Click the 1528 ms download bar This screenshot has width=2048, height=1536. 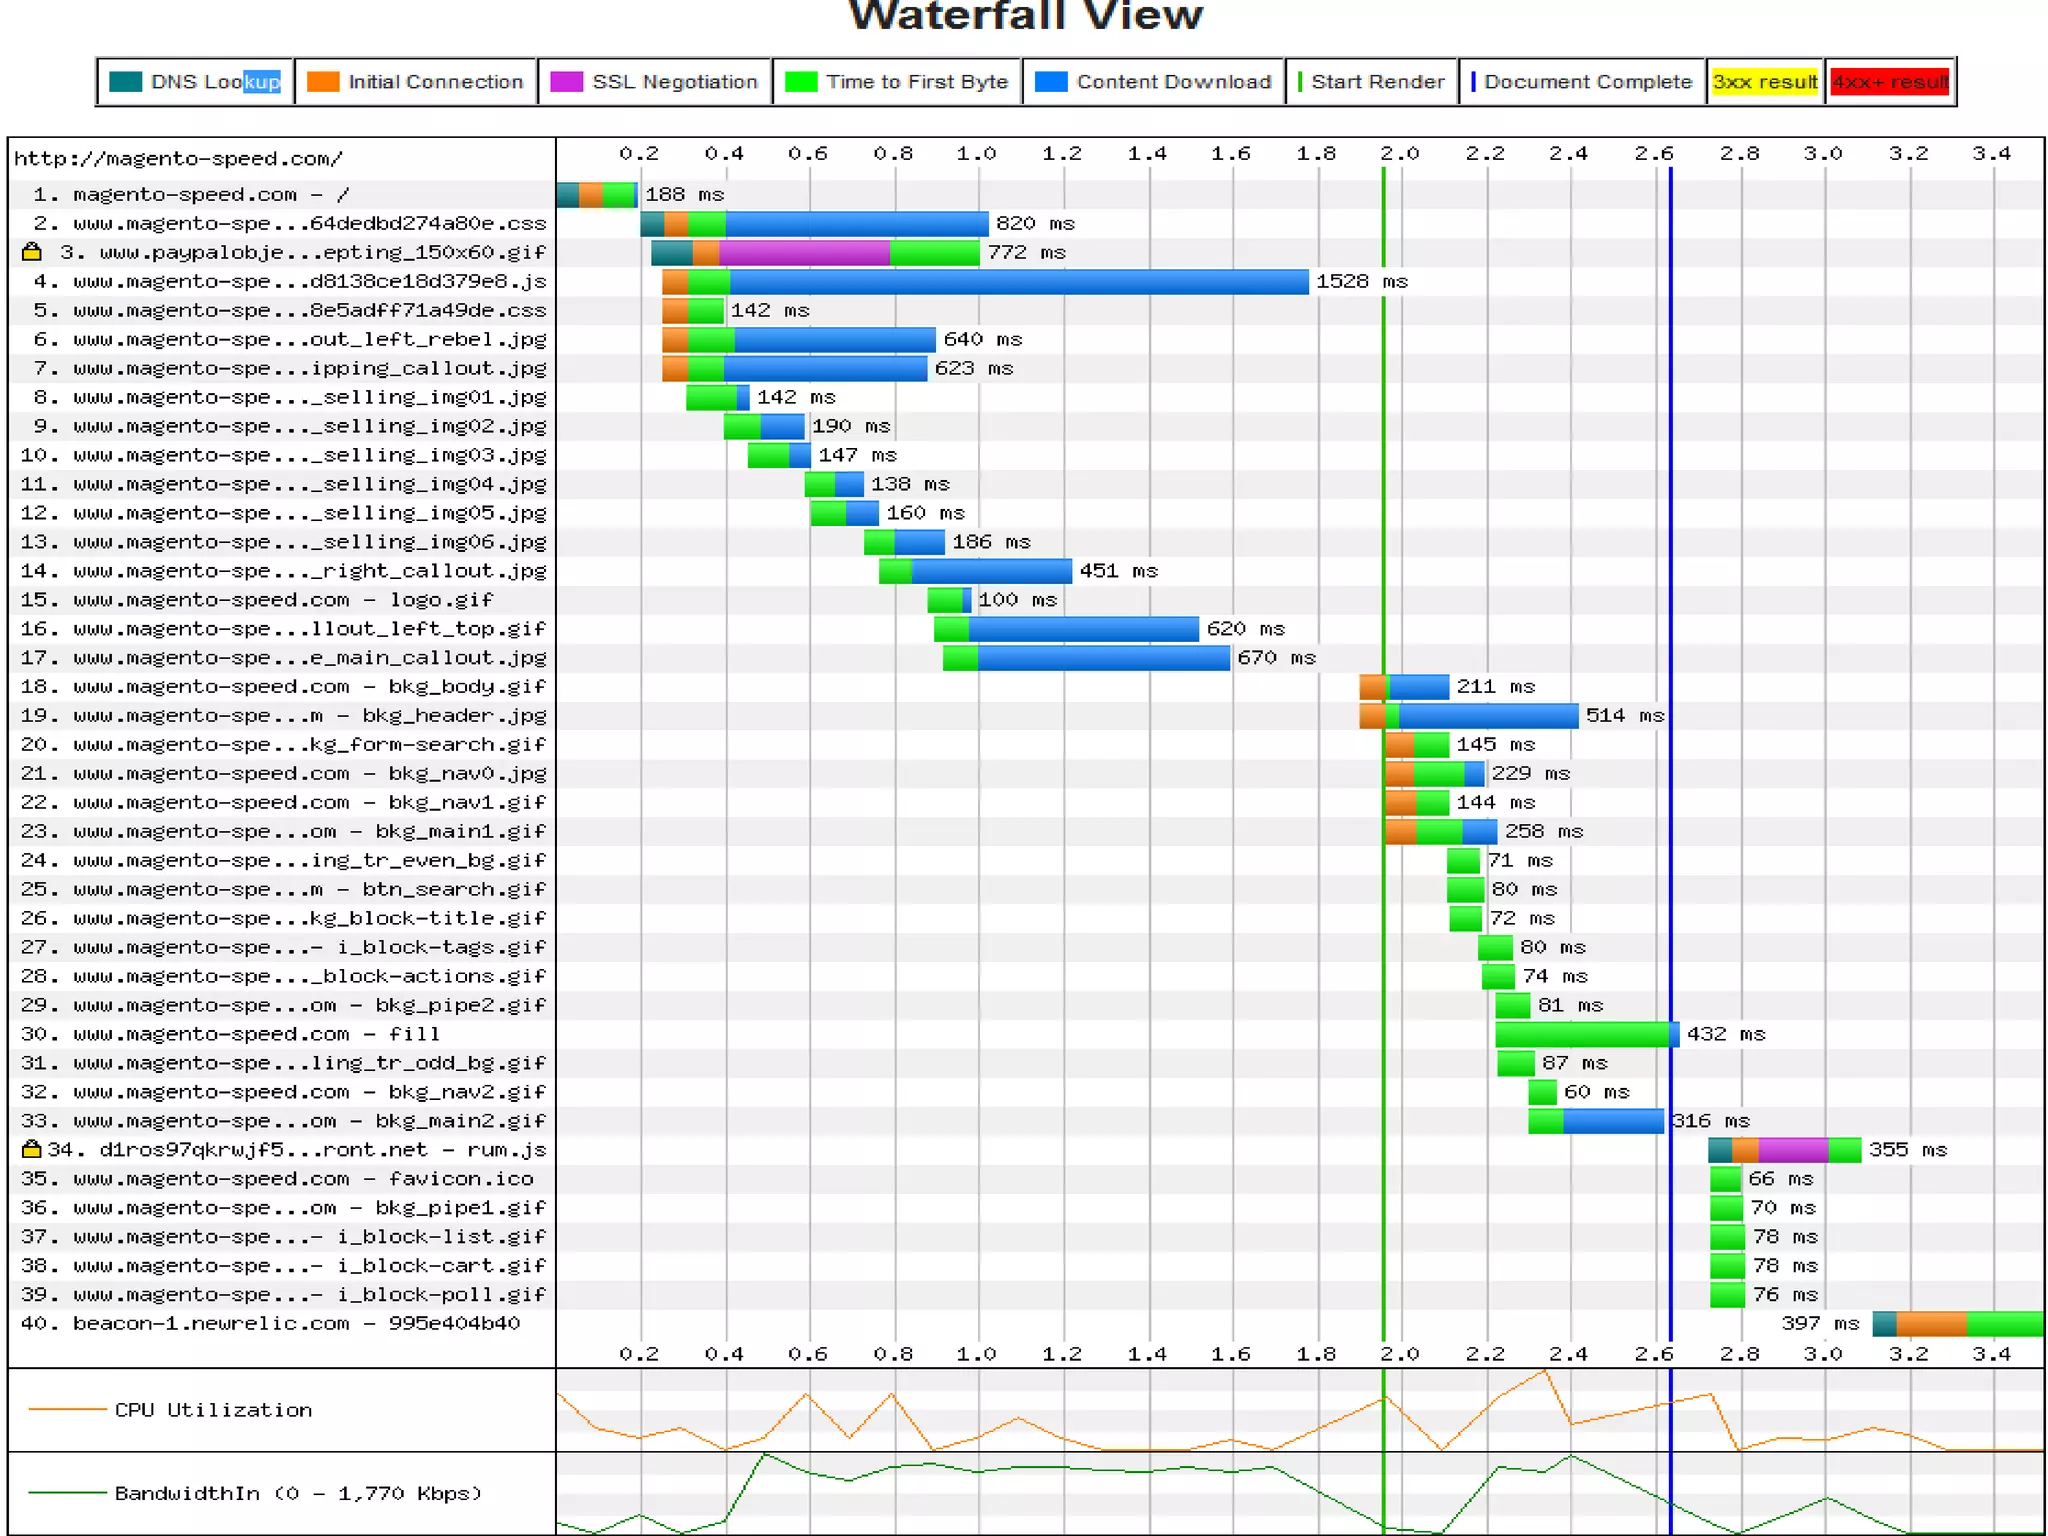pyautogui.click(x=1018, y=282)
